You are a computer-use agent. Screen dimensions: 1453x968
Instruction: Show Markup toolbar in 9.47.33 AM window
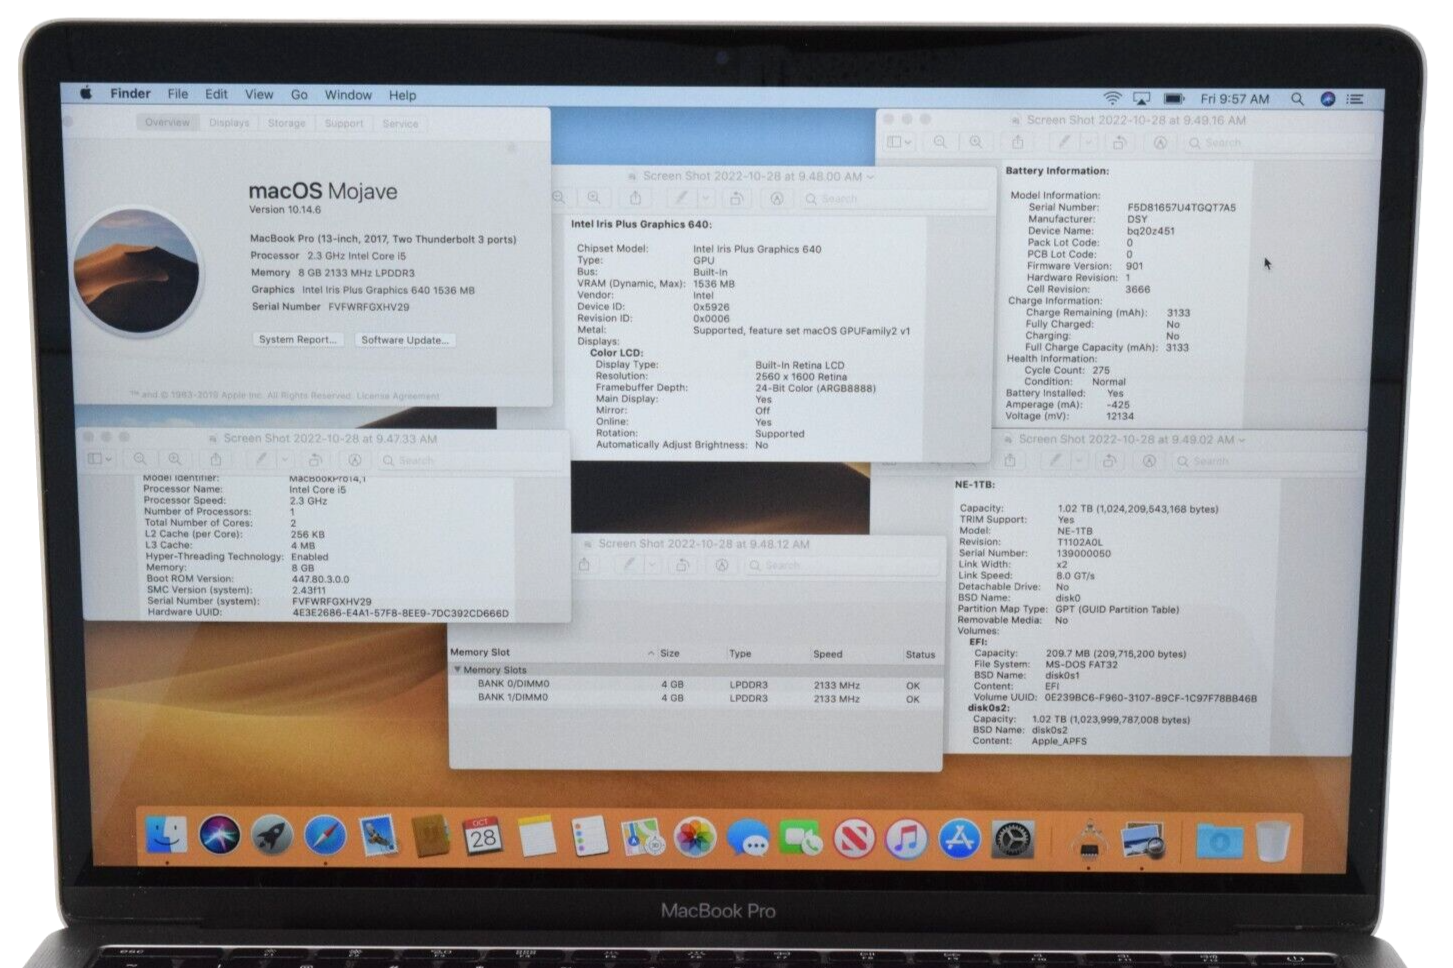(355, 460)
